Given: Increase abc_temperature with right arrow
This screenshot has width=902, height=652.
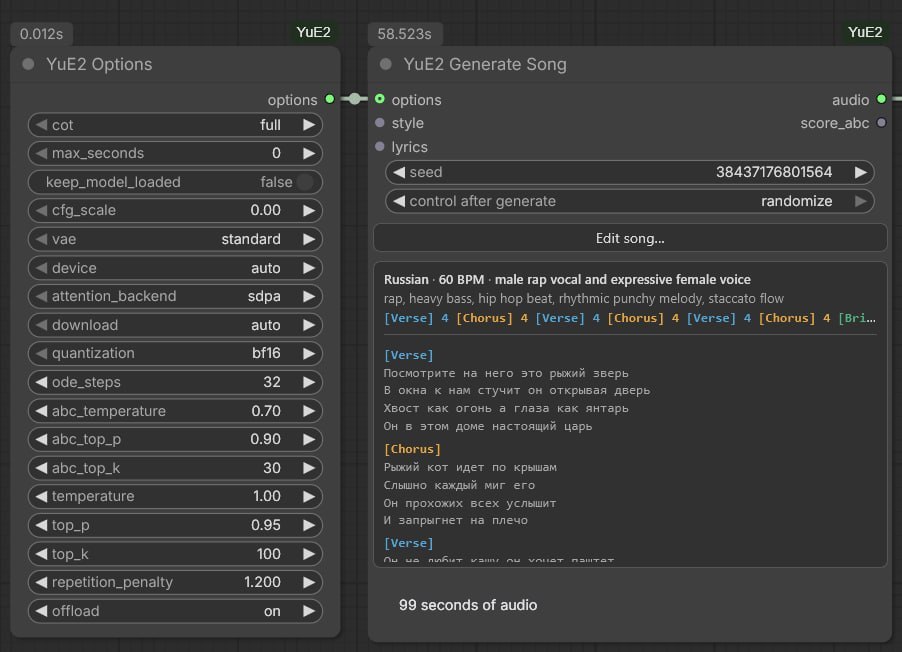Looking at the screenshot, I should point(309,410).
